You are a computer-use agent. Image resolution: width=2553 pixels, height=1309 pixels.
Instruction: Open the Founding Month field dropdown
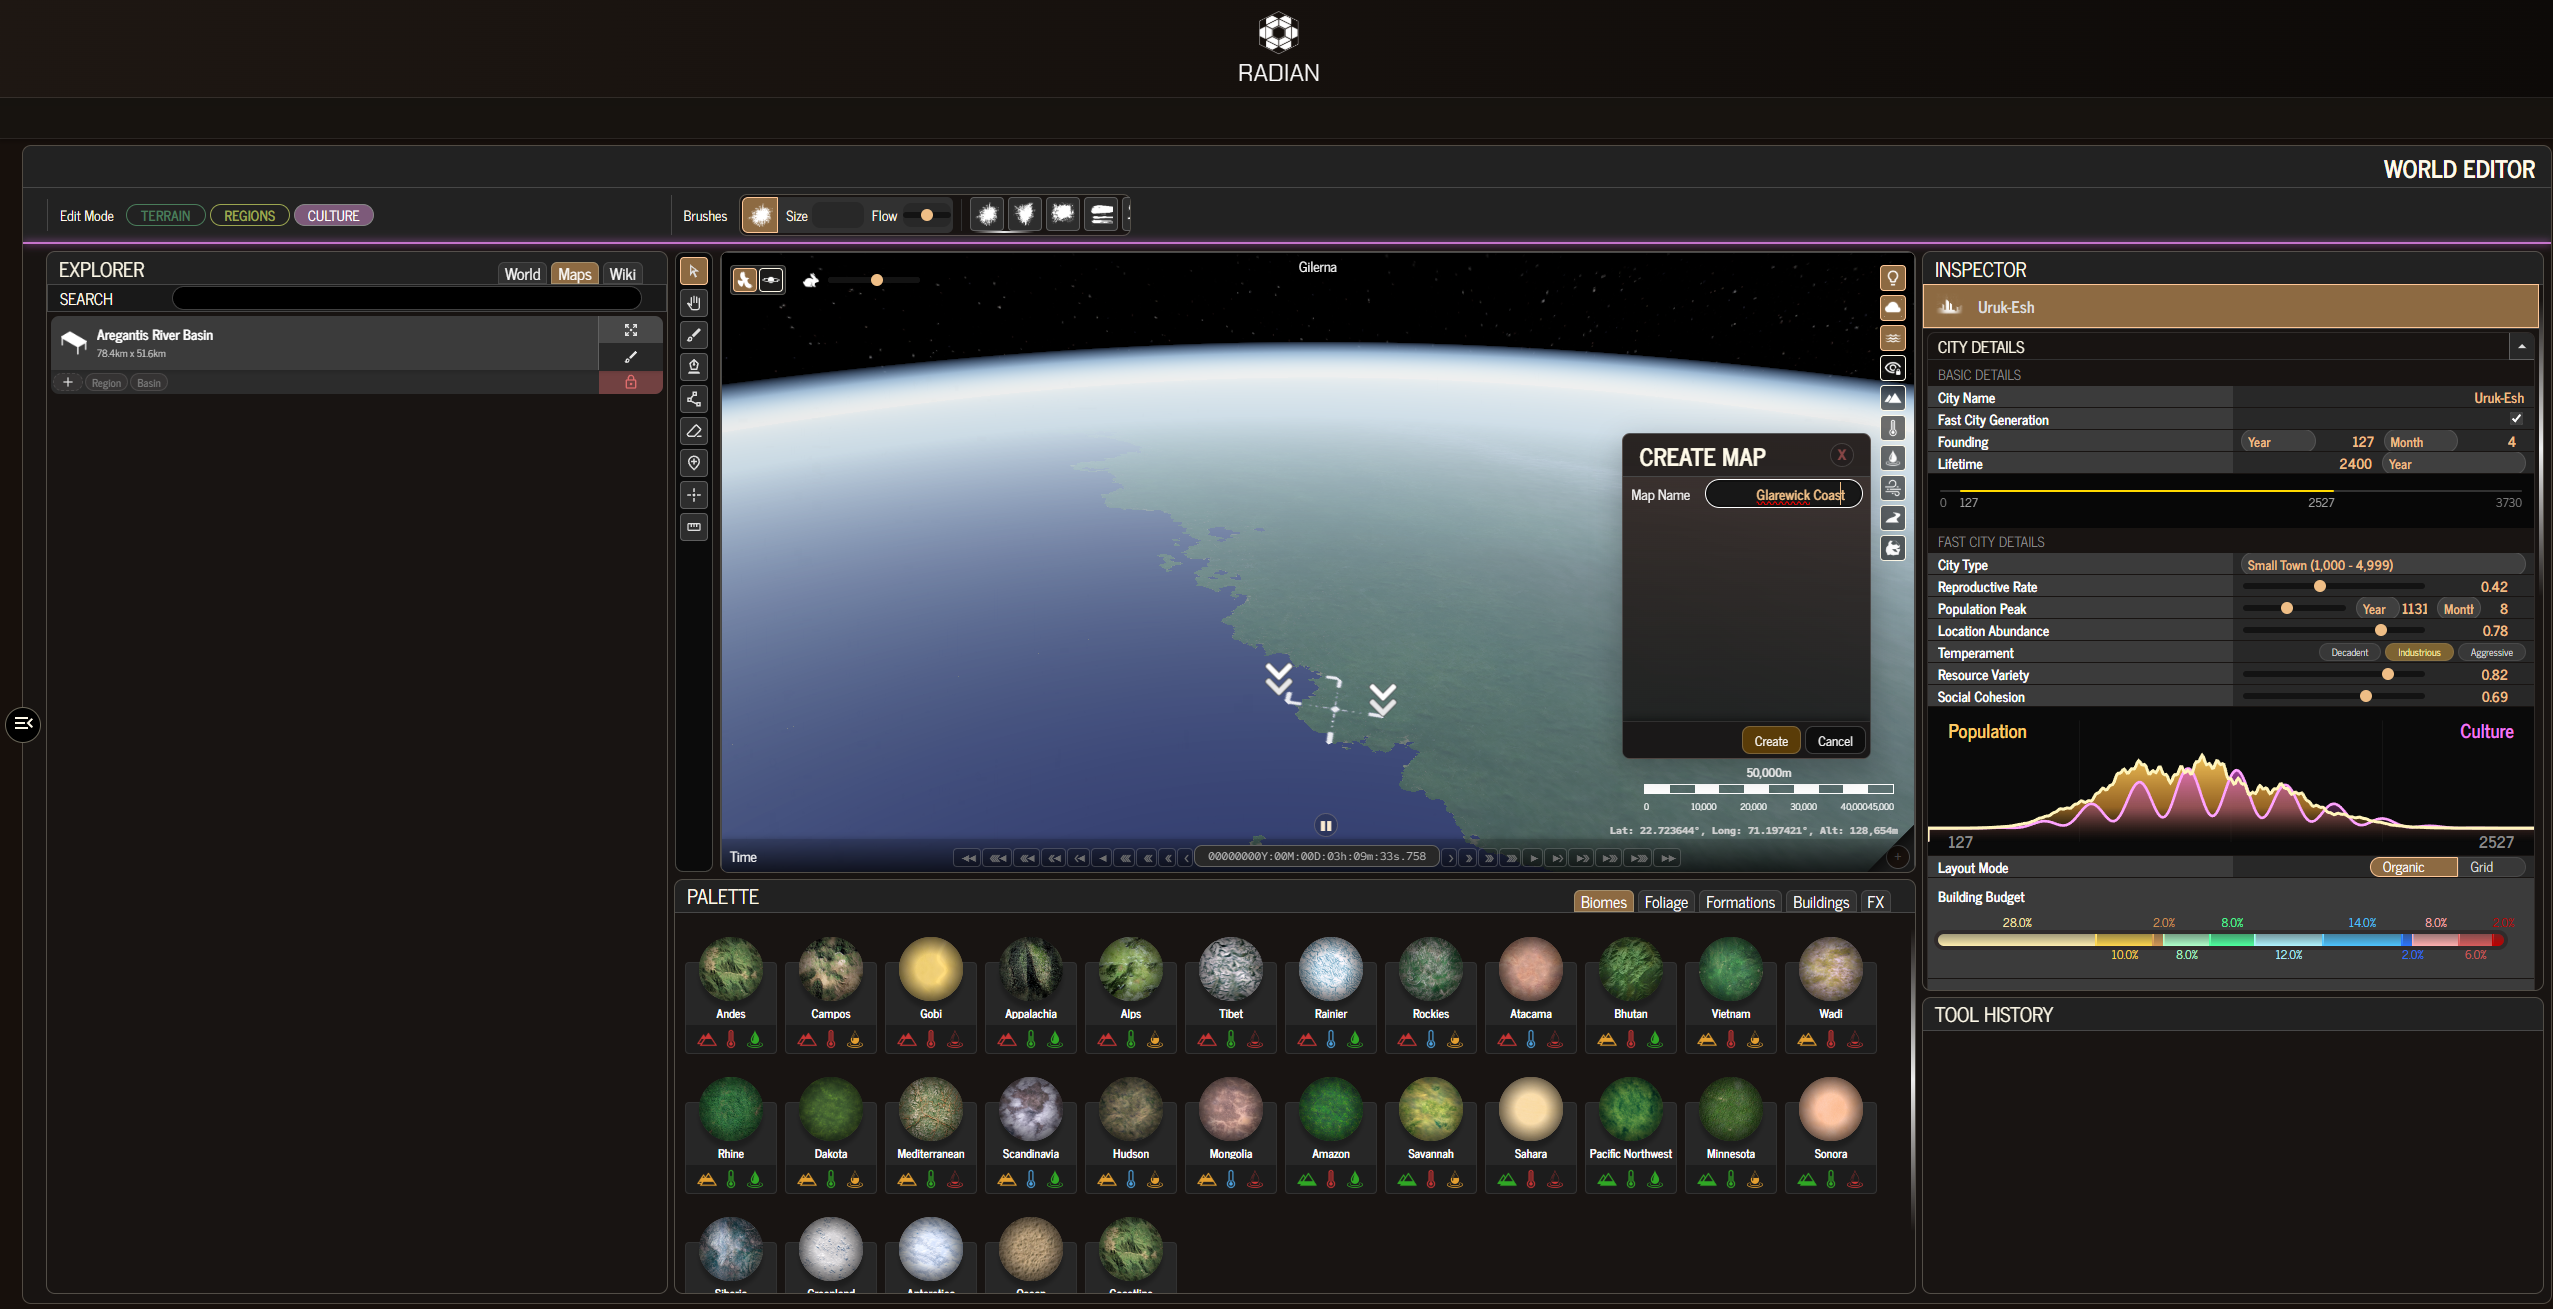tap(2421, 442)
